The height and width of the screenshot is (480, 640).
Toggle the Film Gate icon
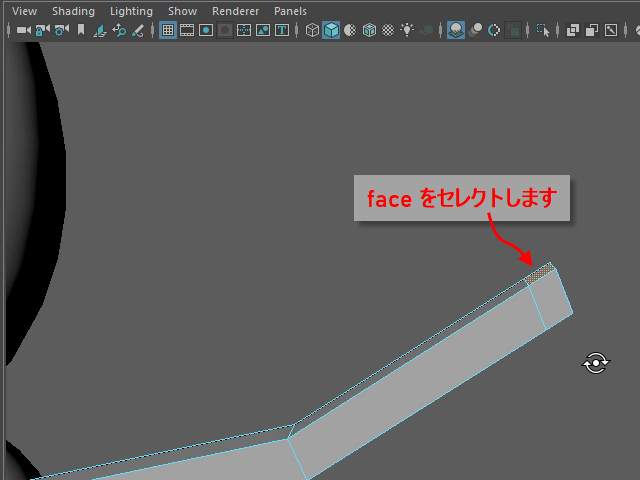tap(187, 30)
